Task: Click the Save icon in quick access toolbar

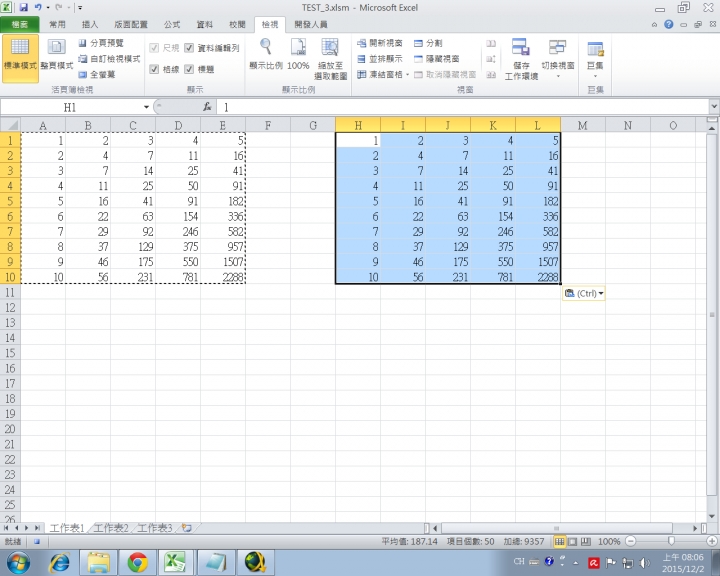Action: click(x=23, y=7)
